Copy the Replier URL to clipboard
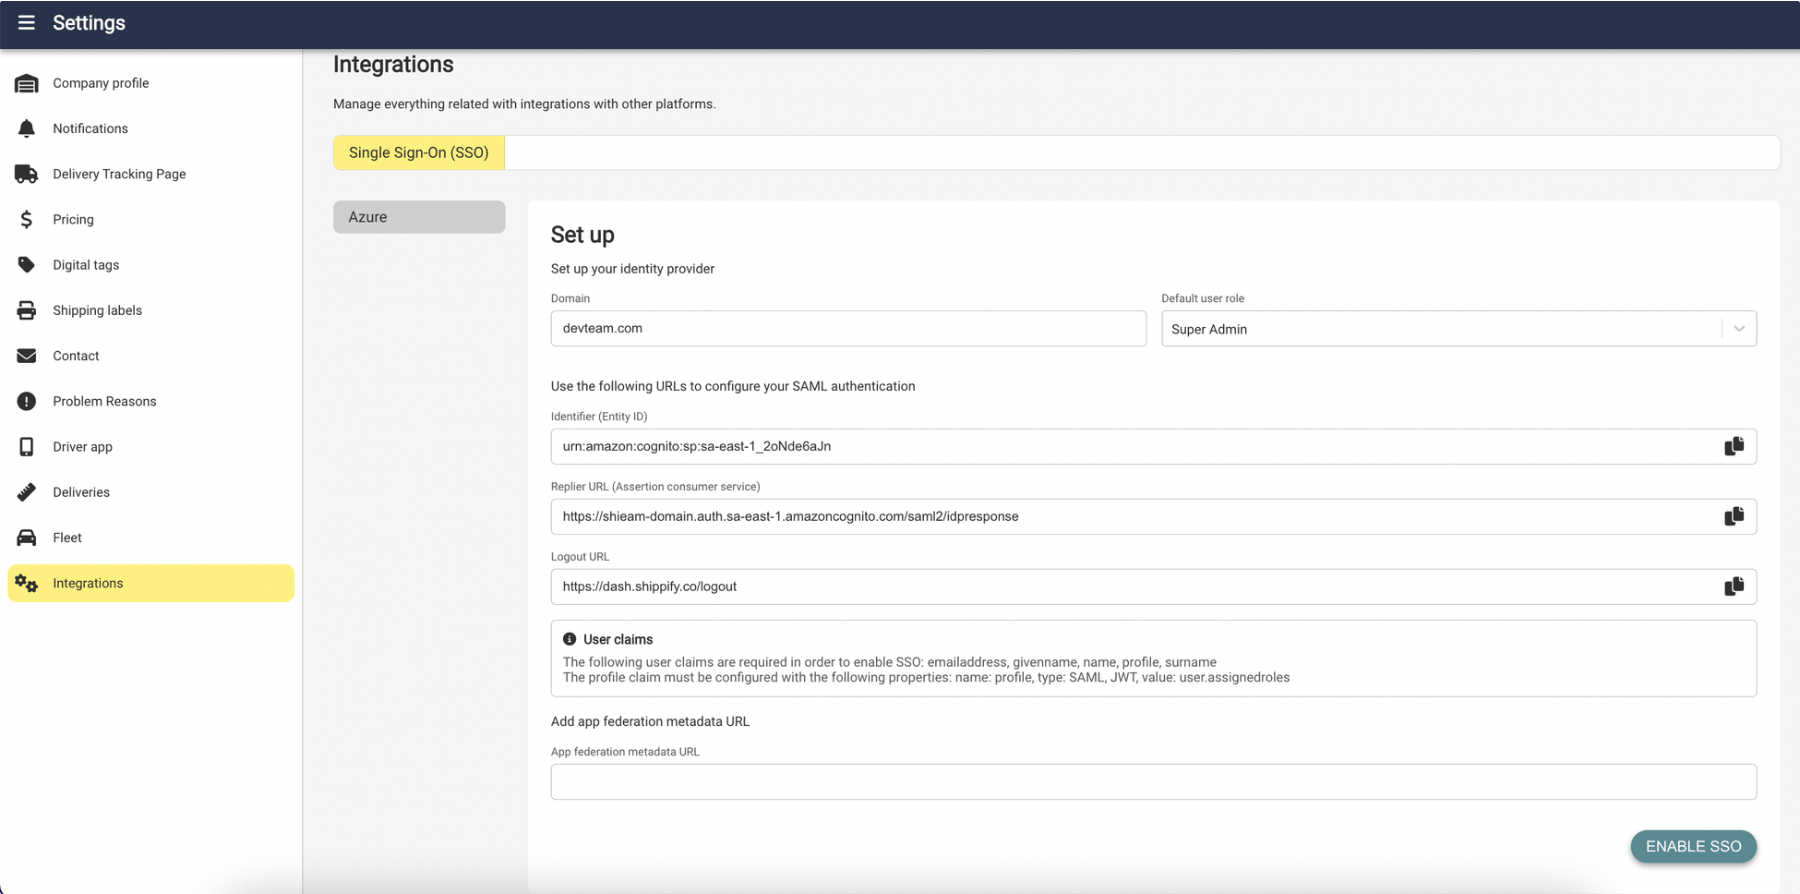1800x894 pixels. point(1734,516)
